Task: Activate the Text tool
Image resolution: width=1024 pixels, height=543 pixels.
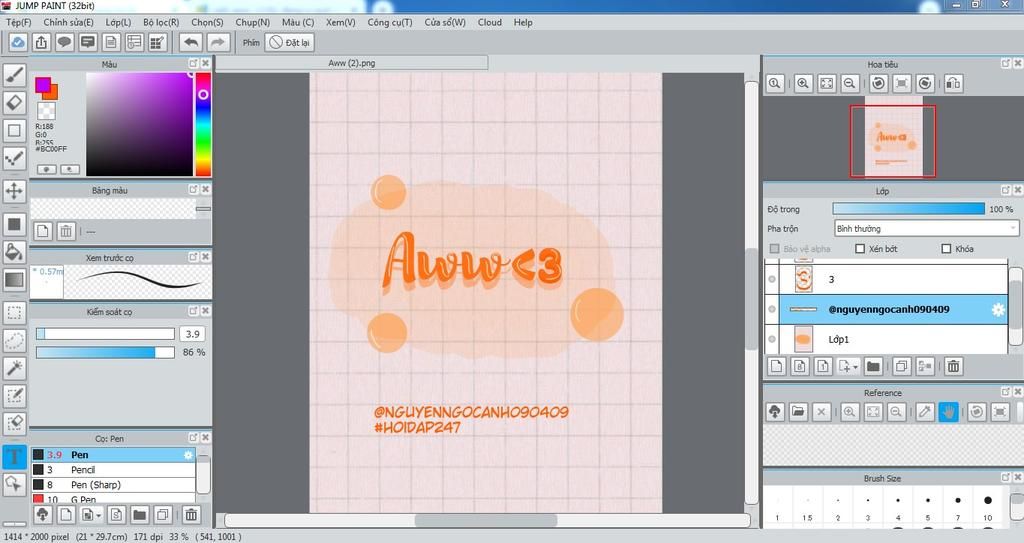Action: 14,456
